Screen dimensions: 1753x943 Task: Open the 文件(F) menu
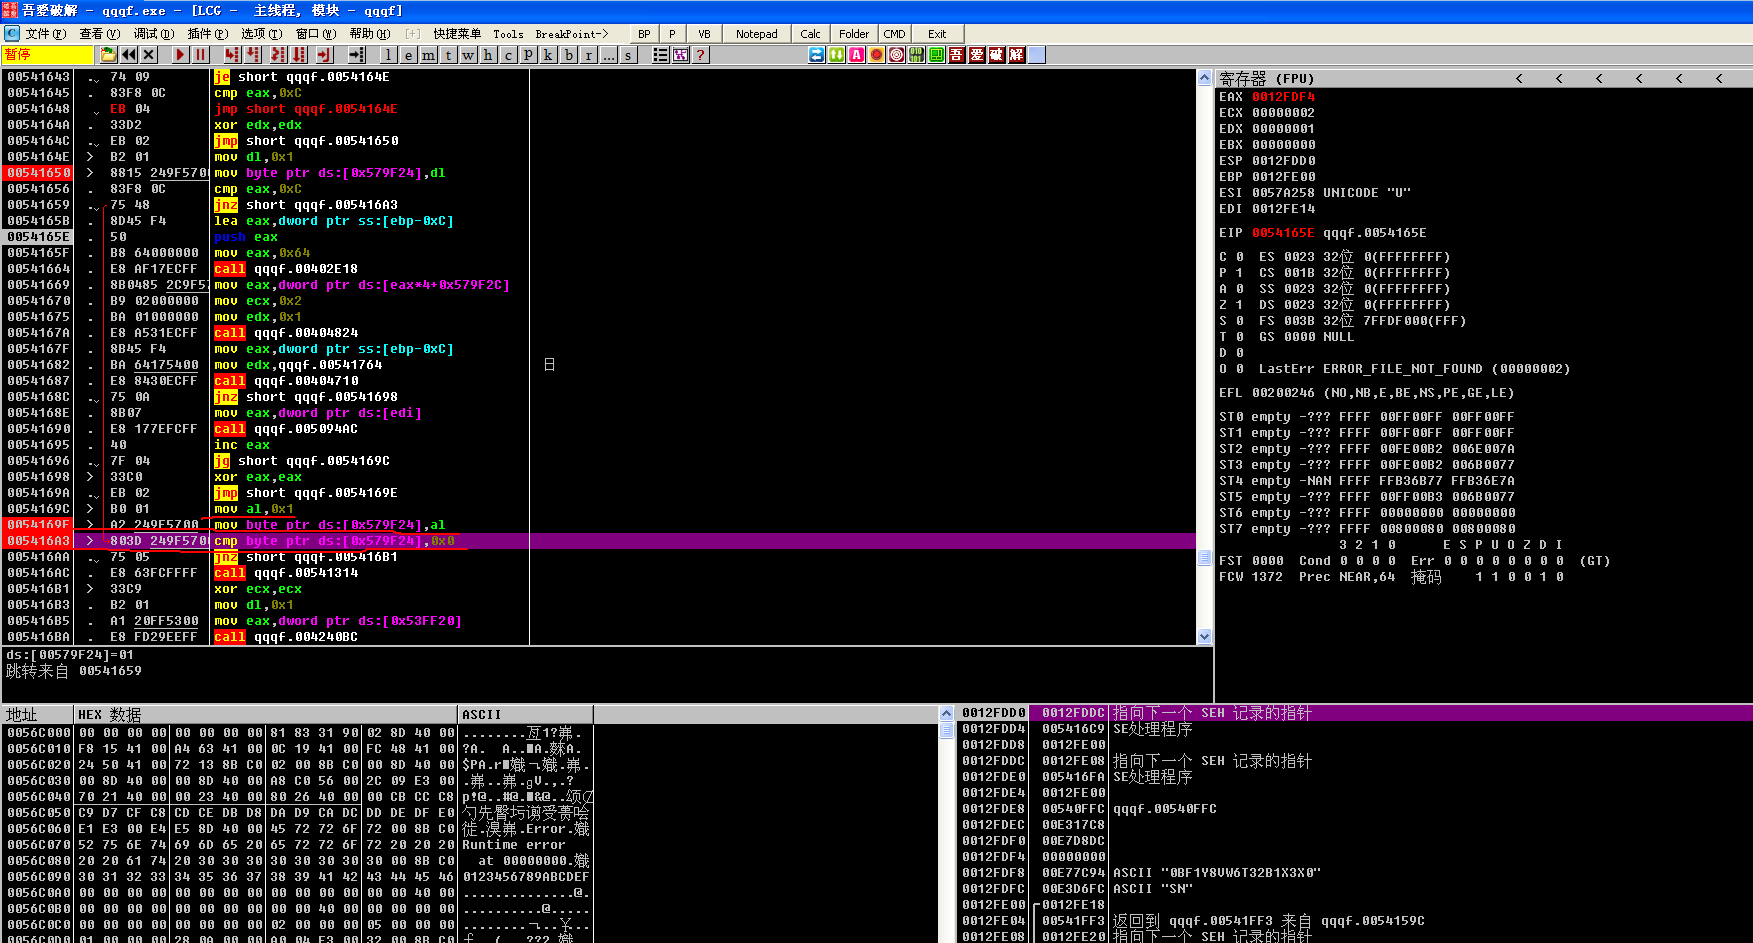(x=45, y=34)
